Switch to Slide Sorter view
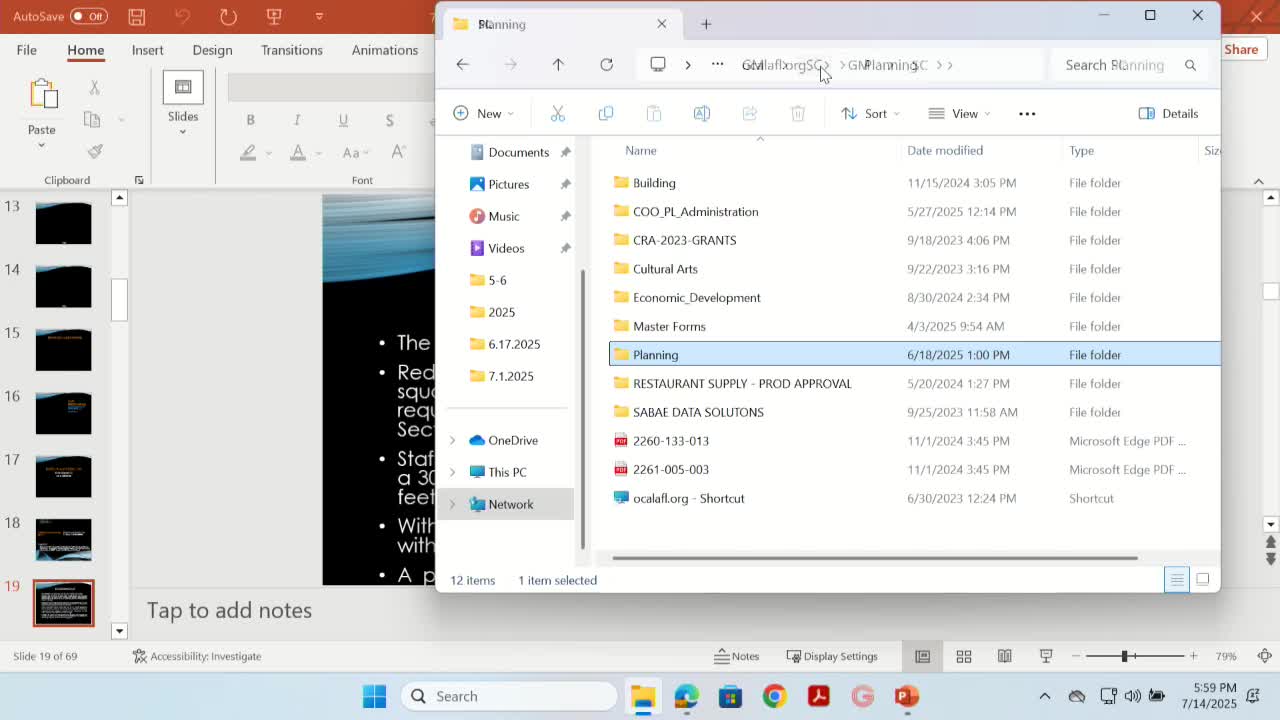1280x720 pixels. point(963,656)
